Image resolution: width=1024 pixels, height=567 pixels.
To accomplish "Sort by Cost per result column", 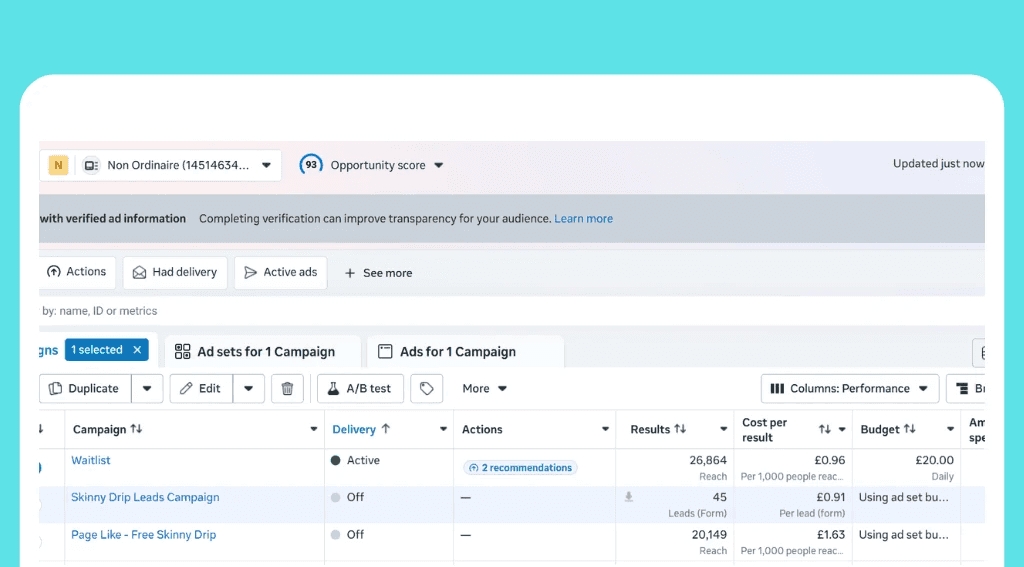I will tap(825, 429).
